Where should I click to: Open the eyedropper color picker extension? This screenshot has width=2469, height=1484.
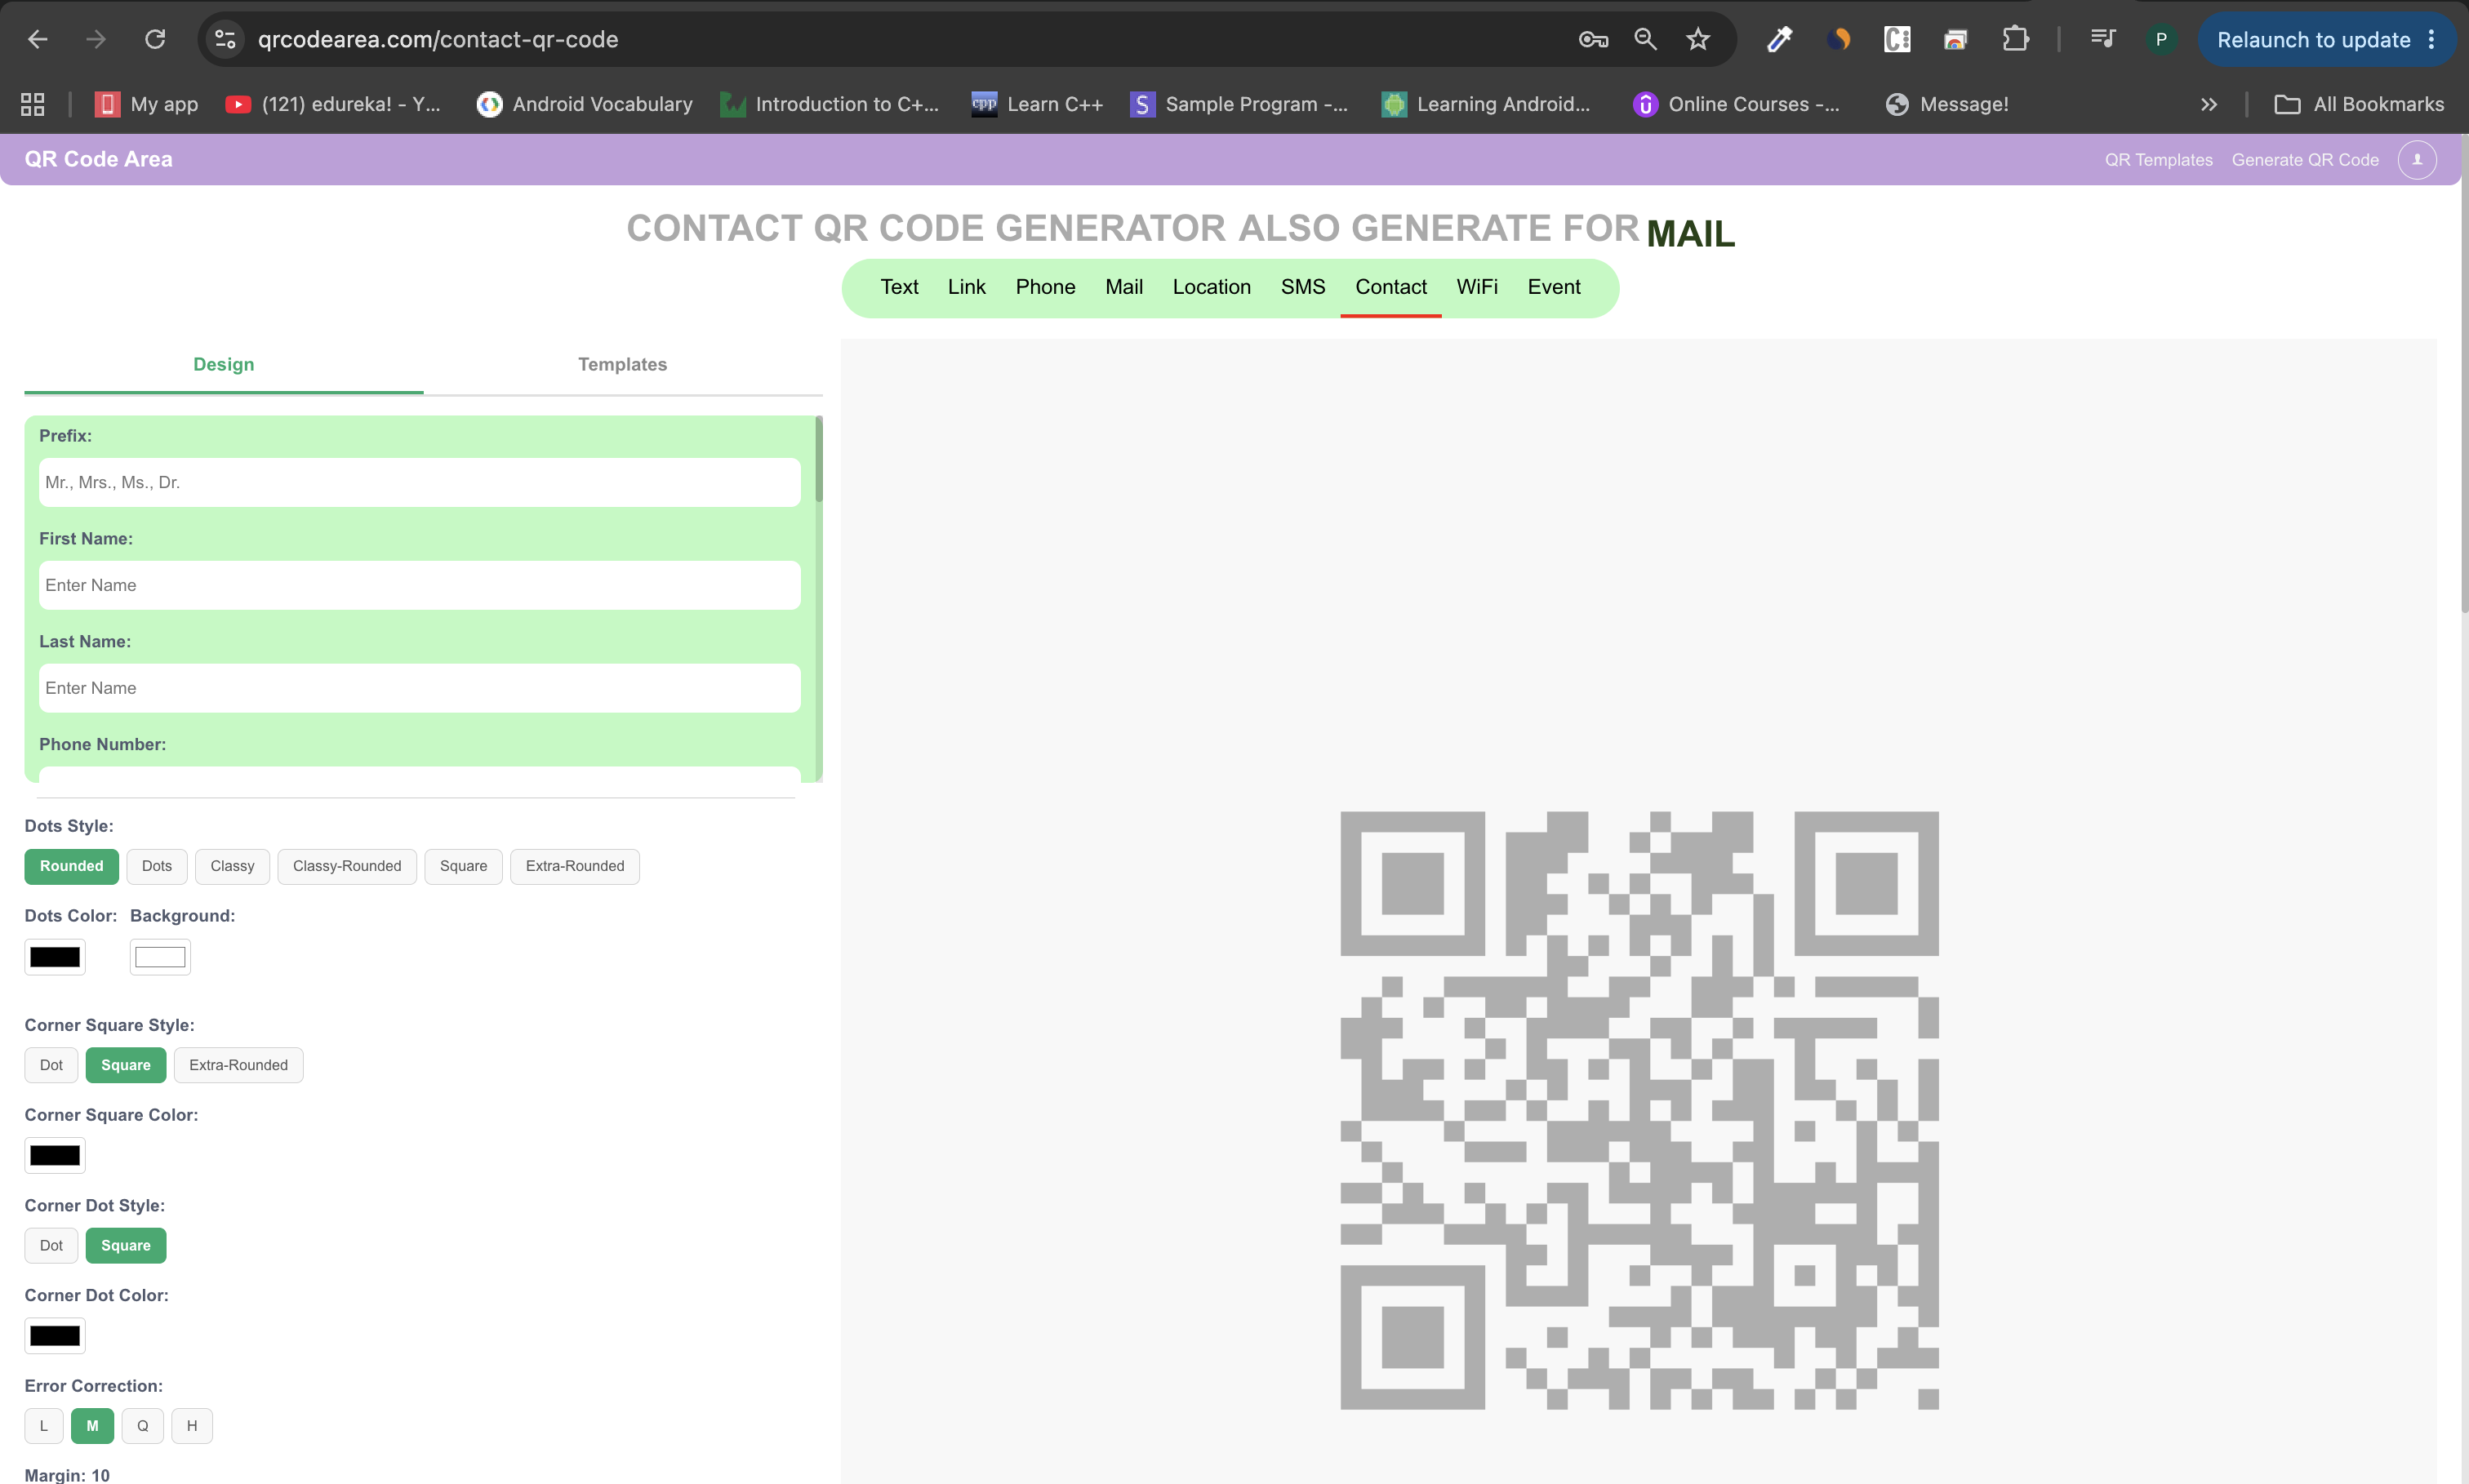tap(1780, 39)
